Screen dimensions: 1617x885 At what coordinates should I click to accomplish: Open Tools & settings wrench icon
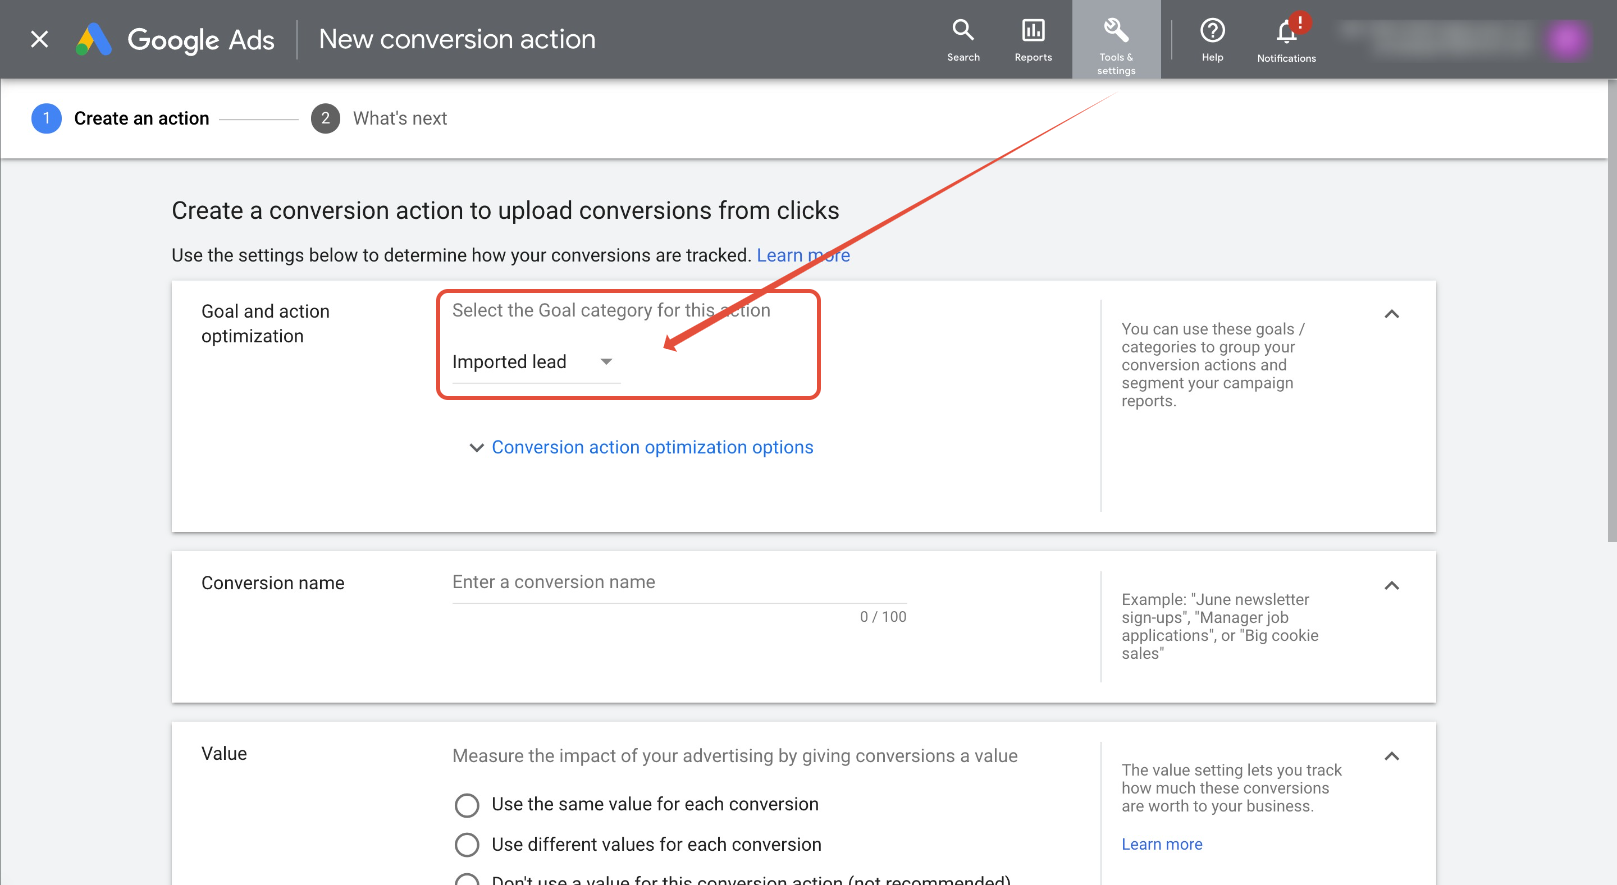[1116, 39]
